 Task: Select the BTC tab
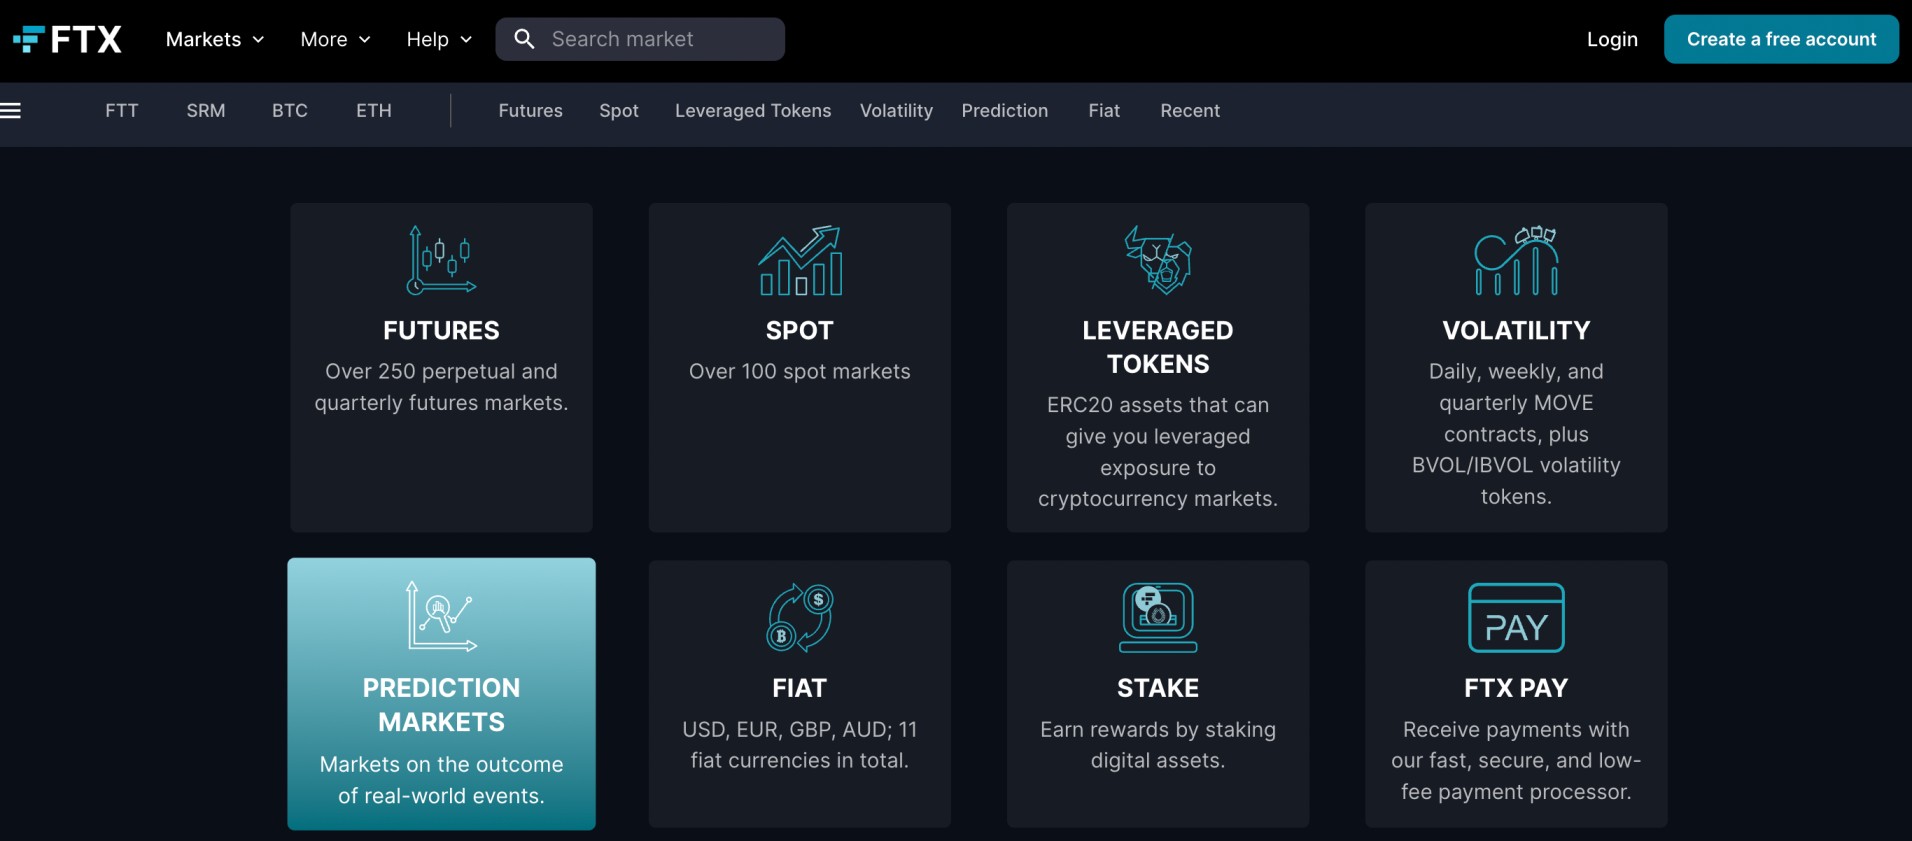click(x=290, y=111)
